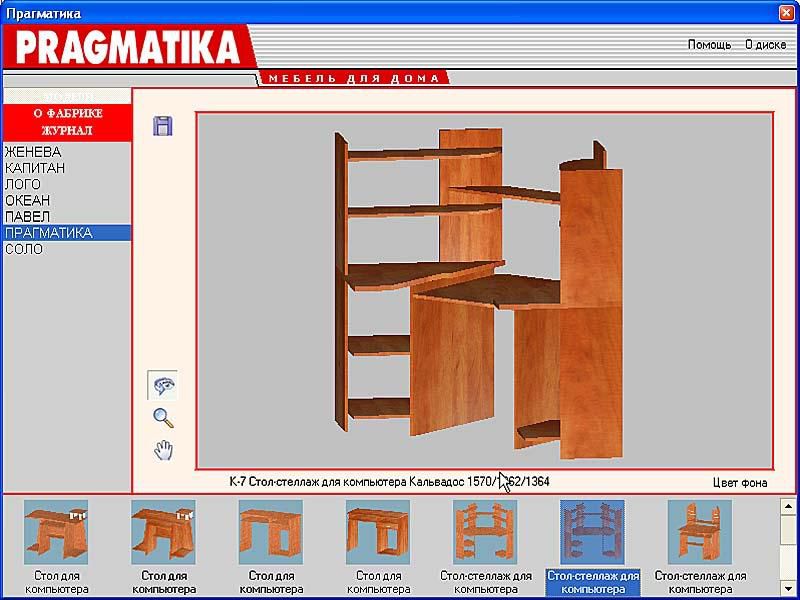Open the fifth thumbnail, first desk-shelf unit
Viewport: 800px width, 600px height.
[x=485, y=532]
